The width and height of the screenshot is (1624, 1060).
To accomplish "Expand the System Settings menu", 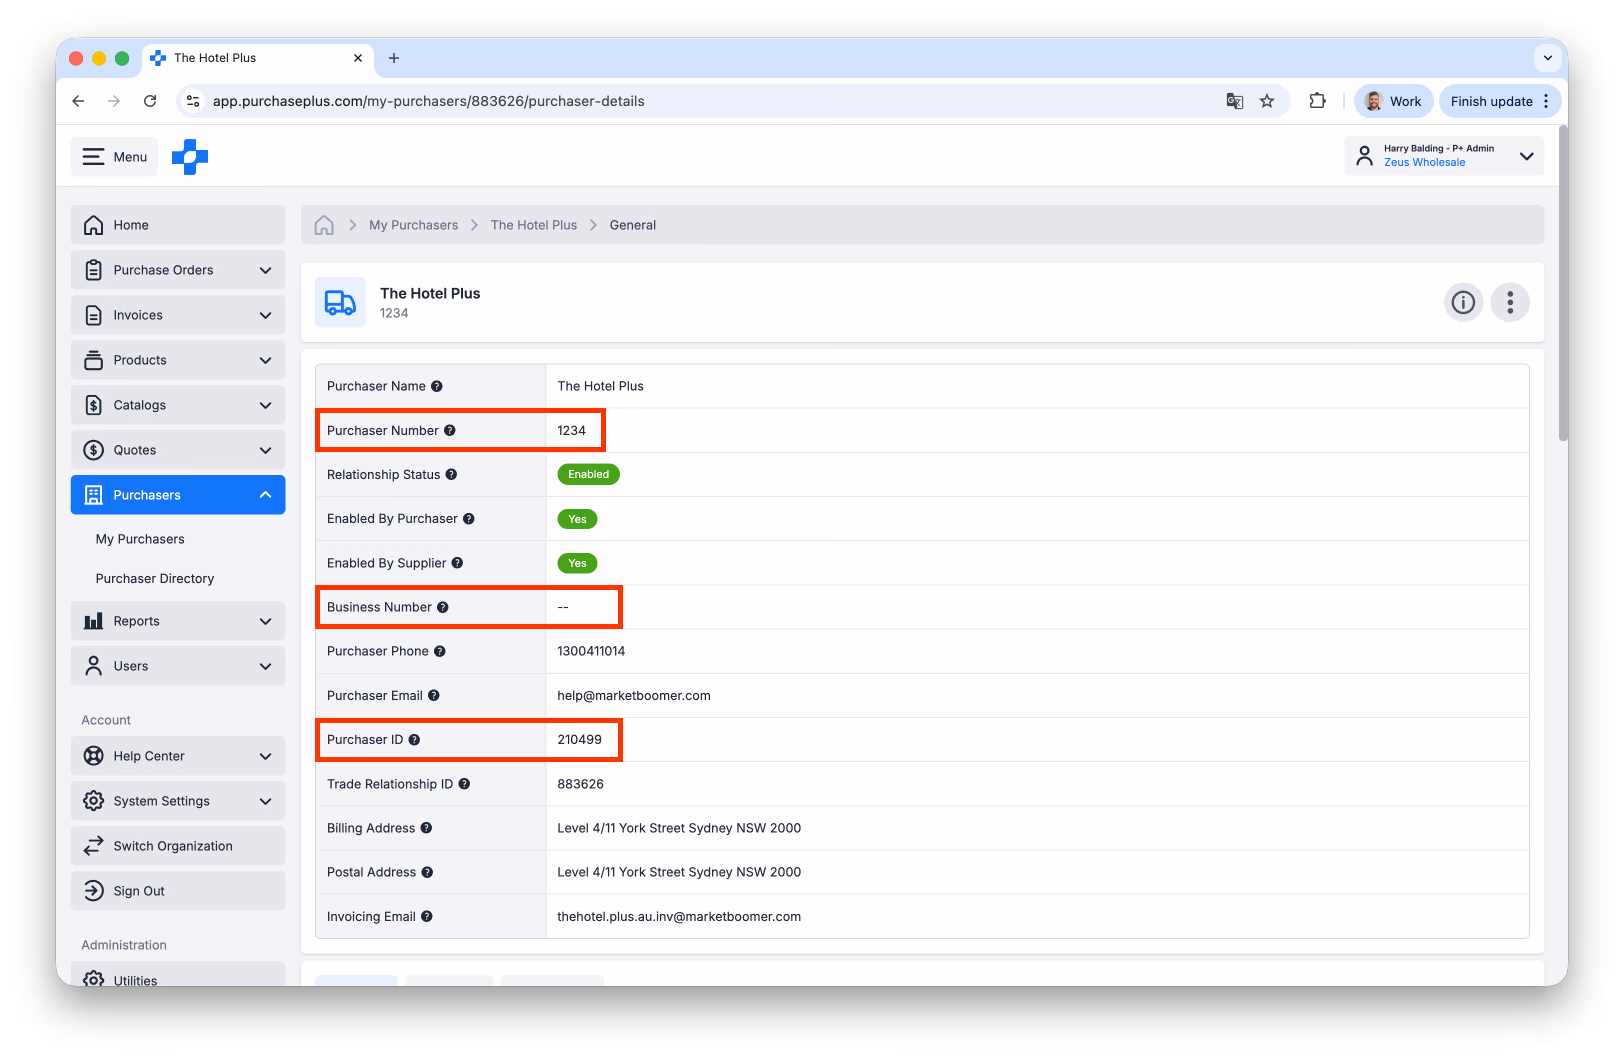I will pyautogui.click(x=178, y=801).
